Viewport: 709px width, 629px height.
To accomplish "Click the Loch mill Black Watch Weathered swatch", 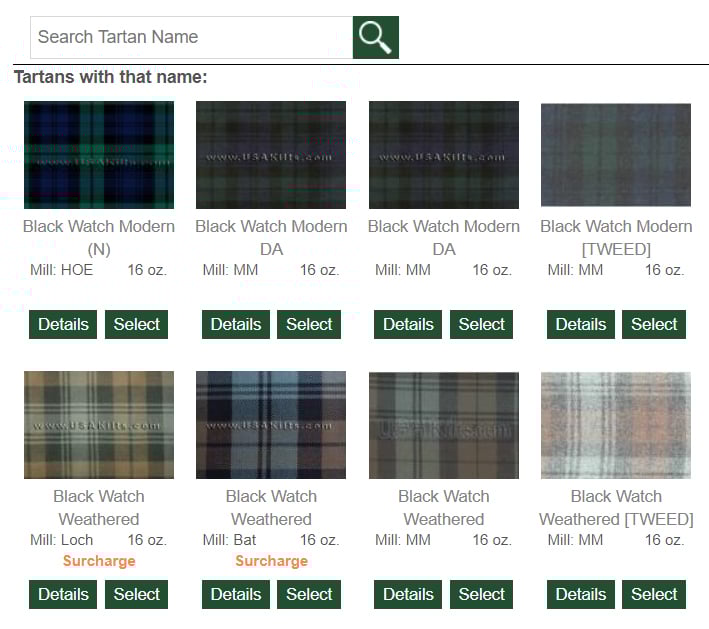I will [99, 425].
